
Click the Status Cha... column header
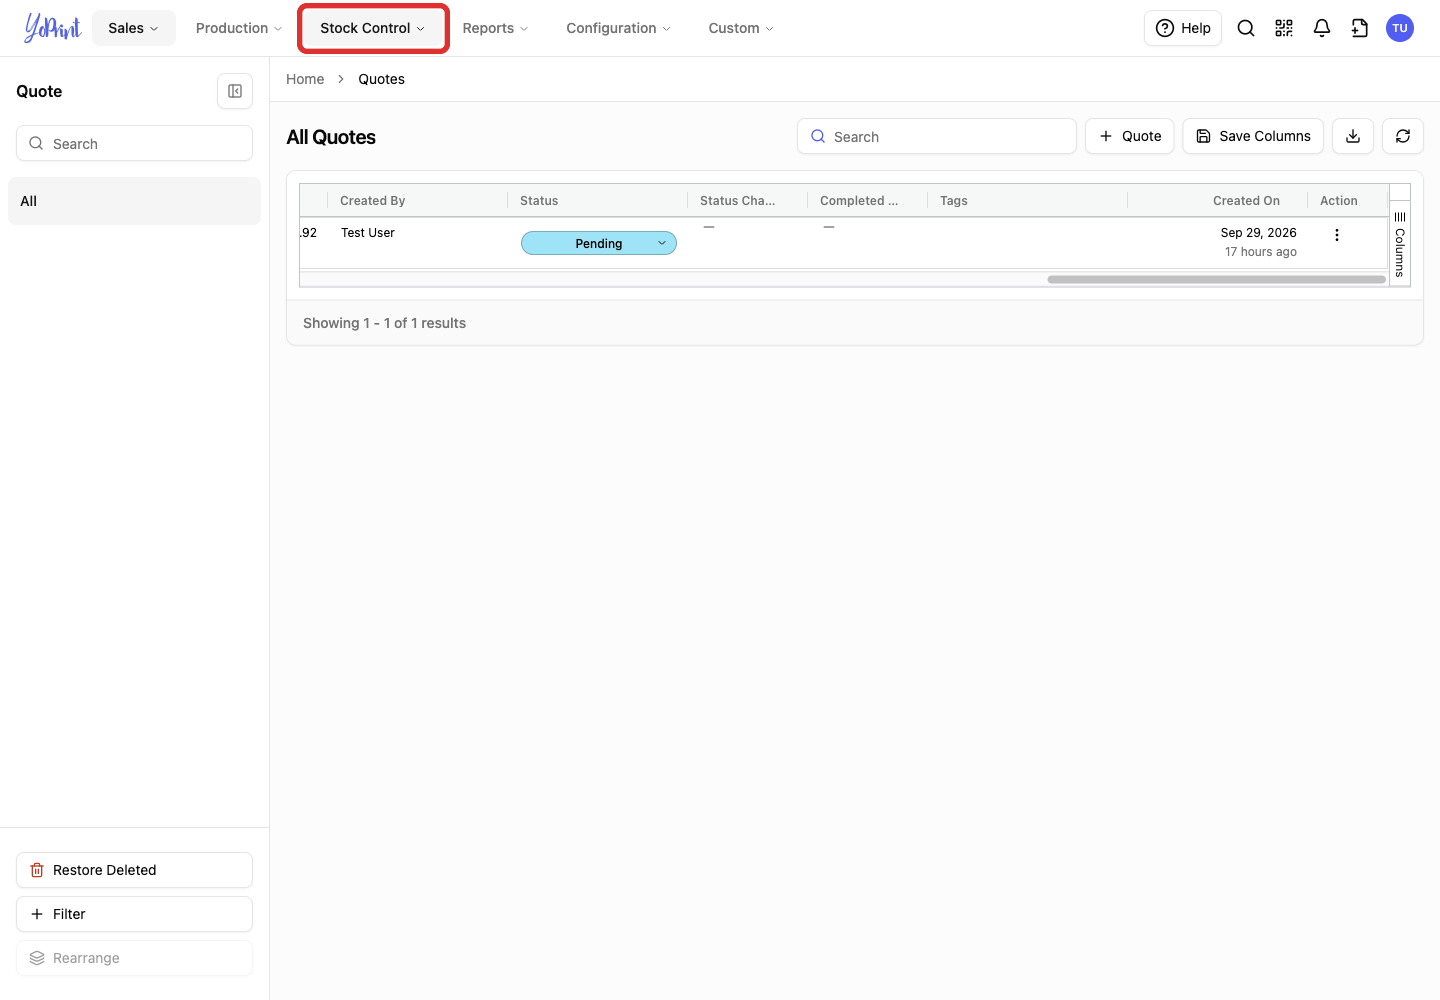(738, 201)
